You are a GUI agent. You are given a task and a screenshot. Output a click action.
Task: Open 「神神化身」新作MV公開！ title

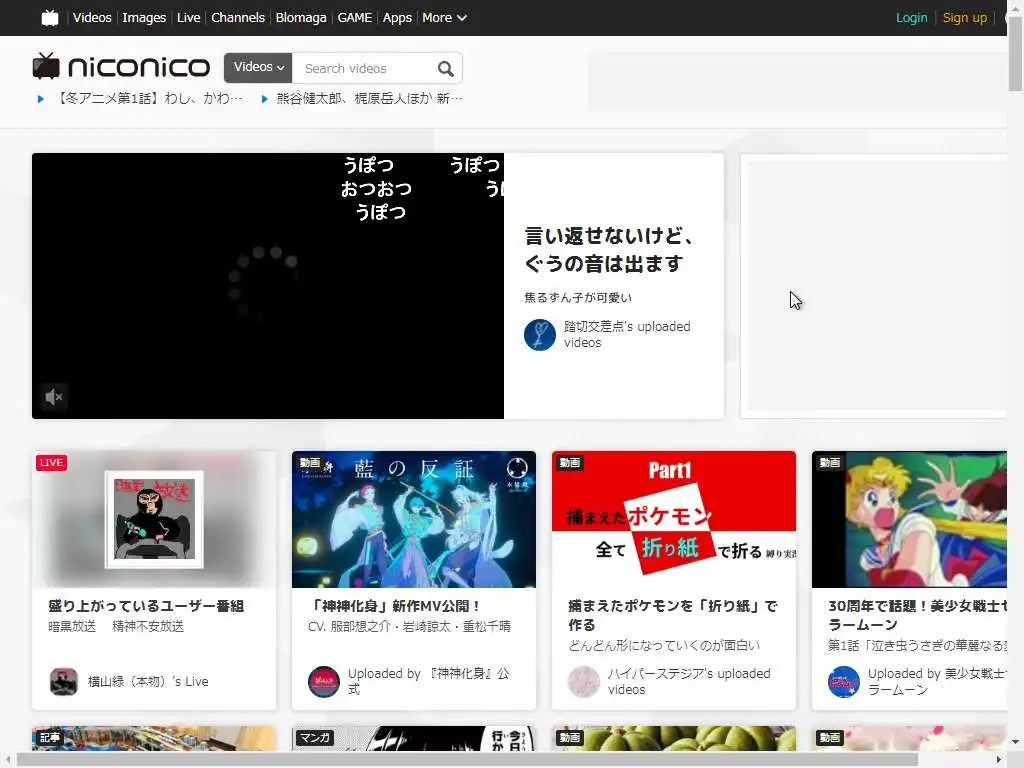point(395,606)
